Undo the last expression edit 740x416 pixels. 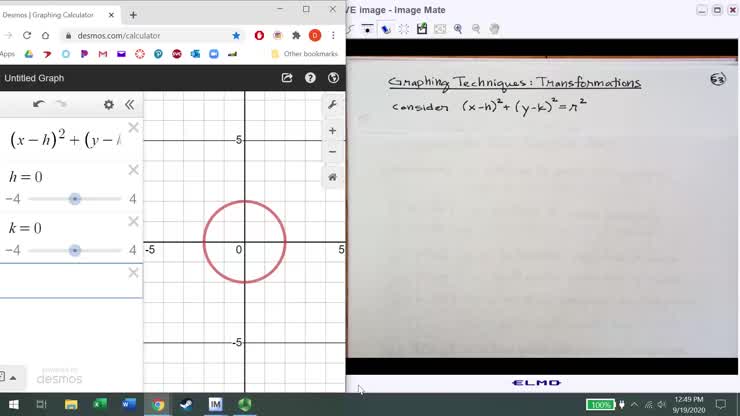39,104
